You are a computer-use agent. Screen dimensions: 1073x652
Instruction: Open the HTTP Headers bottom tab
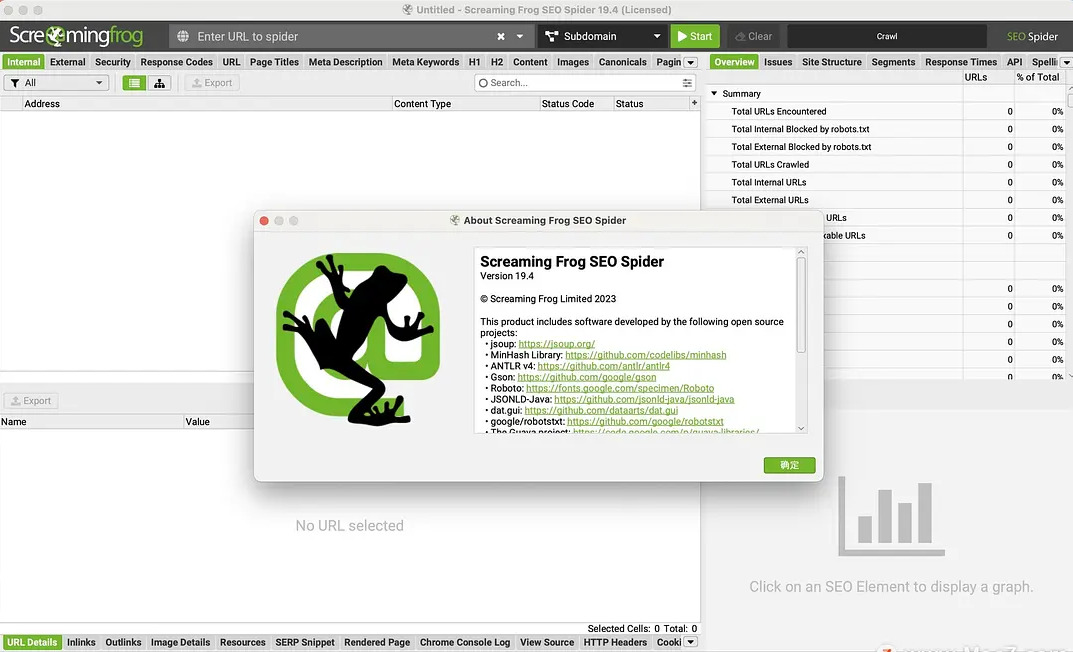(615, 642)
